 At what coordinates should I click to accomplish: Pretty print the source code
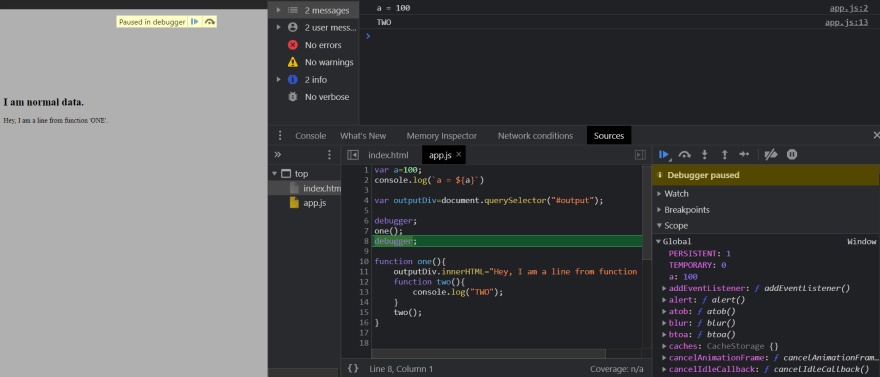coord(353,369)
